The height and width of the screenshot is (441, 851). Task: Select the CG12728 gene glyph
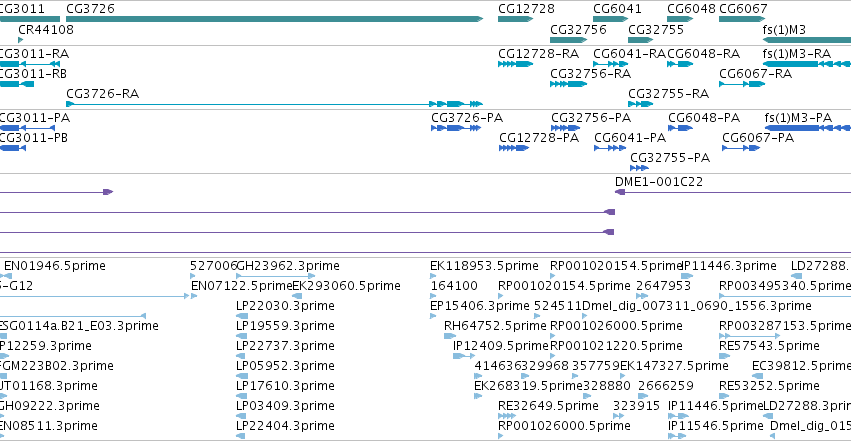click(515, 19)
